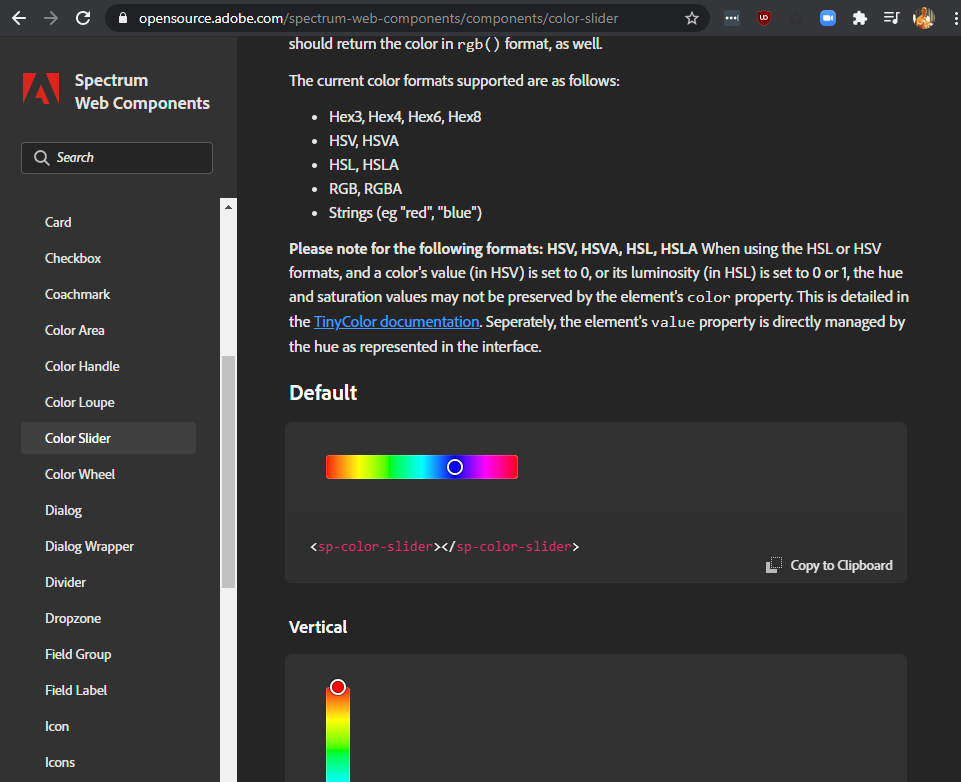Image resolution: width=961 pixels, height=782 pixels.
Task: Click Copy to Clipboard button text
Action: (x=841, y=565)
